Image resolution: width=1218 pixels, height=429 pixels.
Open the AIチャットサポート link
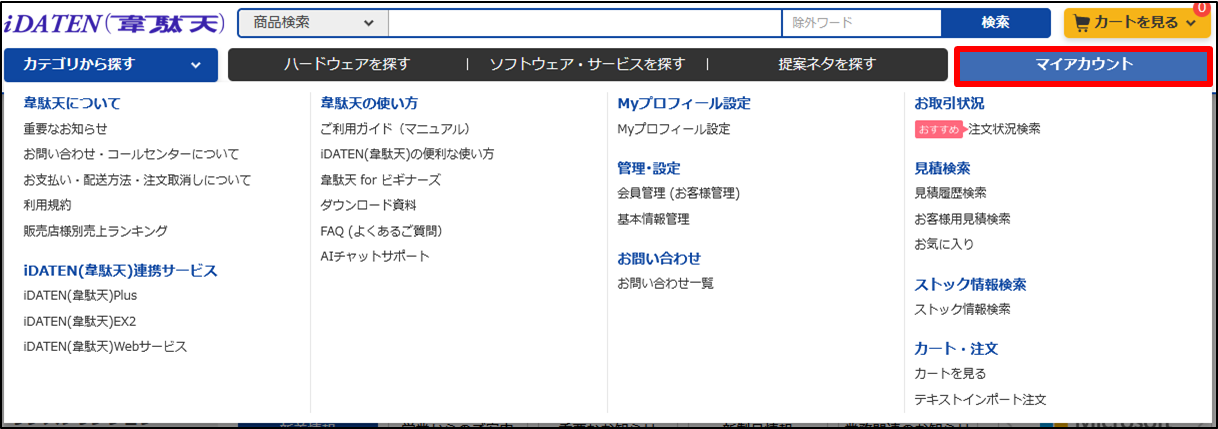(375, 256)
